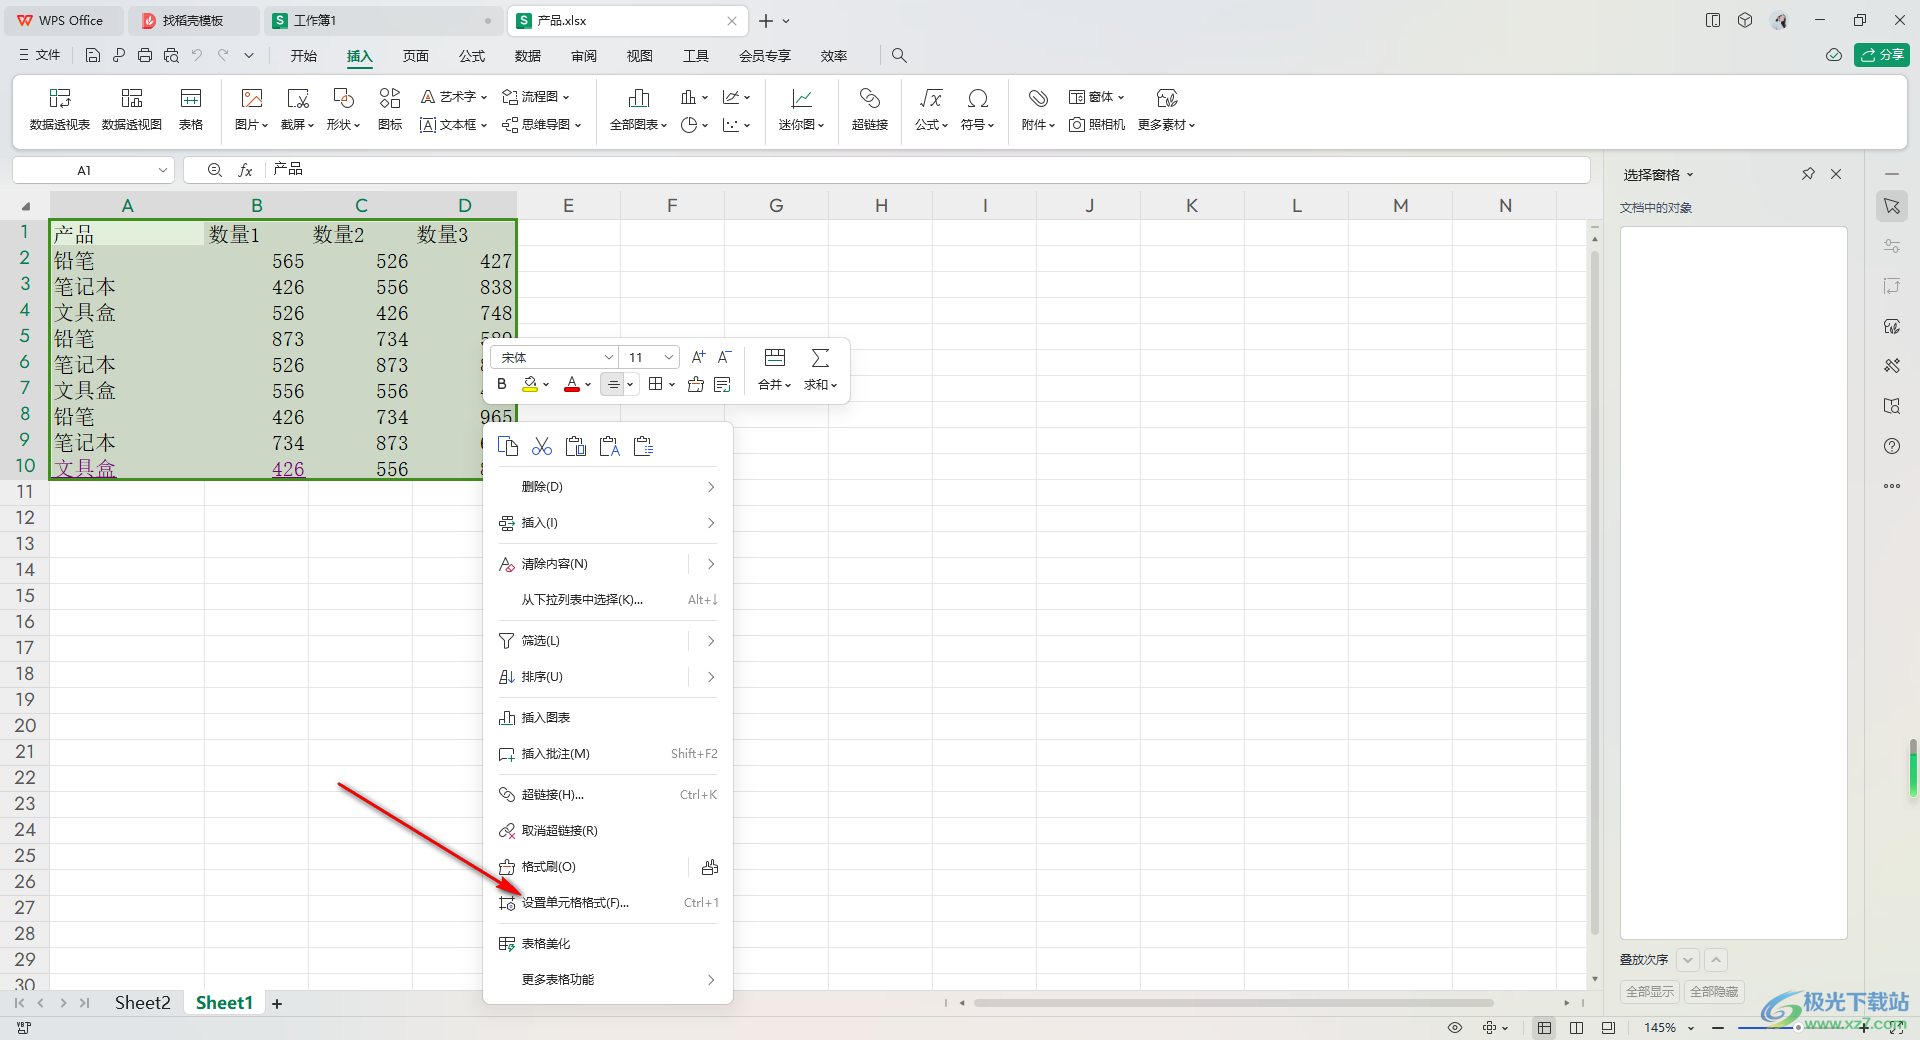Click the Print icon in the quick access toolbar
Viewport: 1920px width, 1040px height.
(145, 56)
